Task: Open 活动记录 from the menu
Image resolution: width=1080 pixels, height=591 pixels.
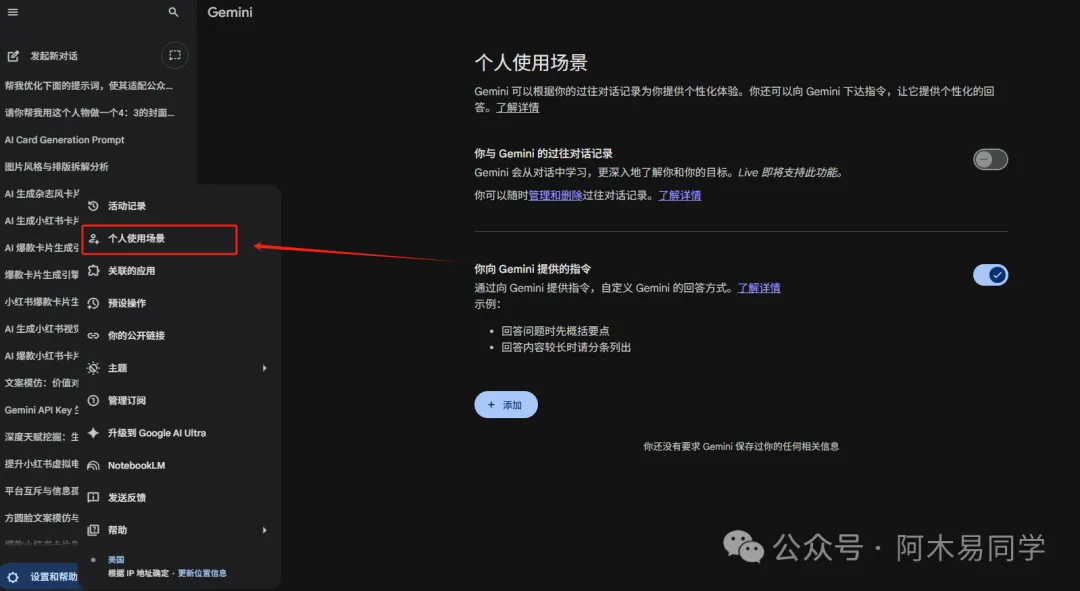Action: point(130,205)
